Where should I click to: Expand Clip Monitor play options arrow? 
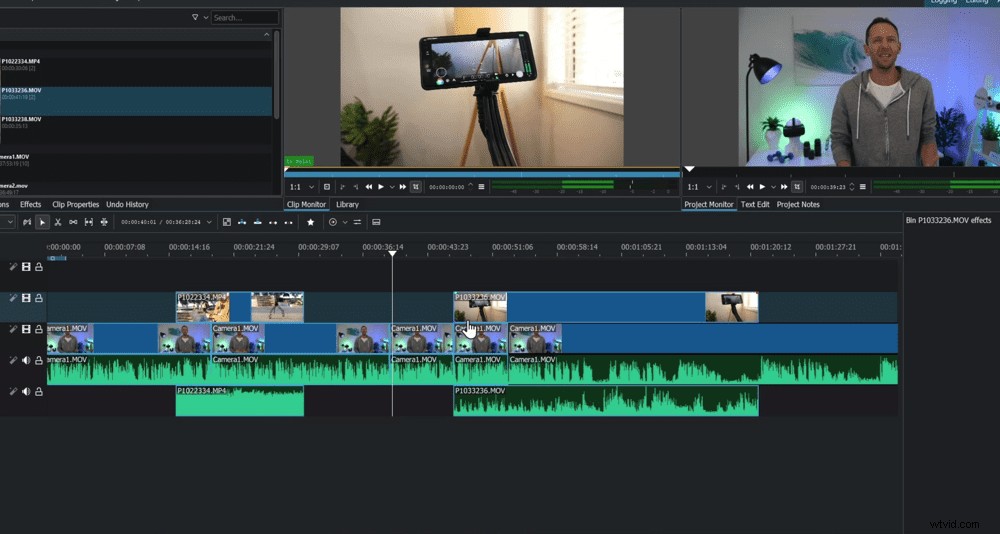pyautogui.click(x=392, y=187)
